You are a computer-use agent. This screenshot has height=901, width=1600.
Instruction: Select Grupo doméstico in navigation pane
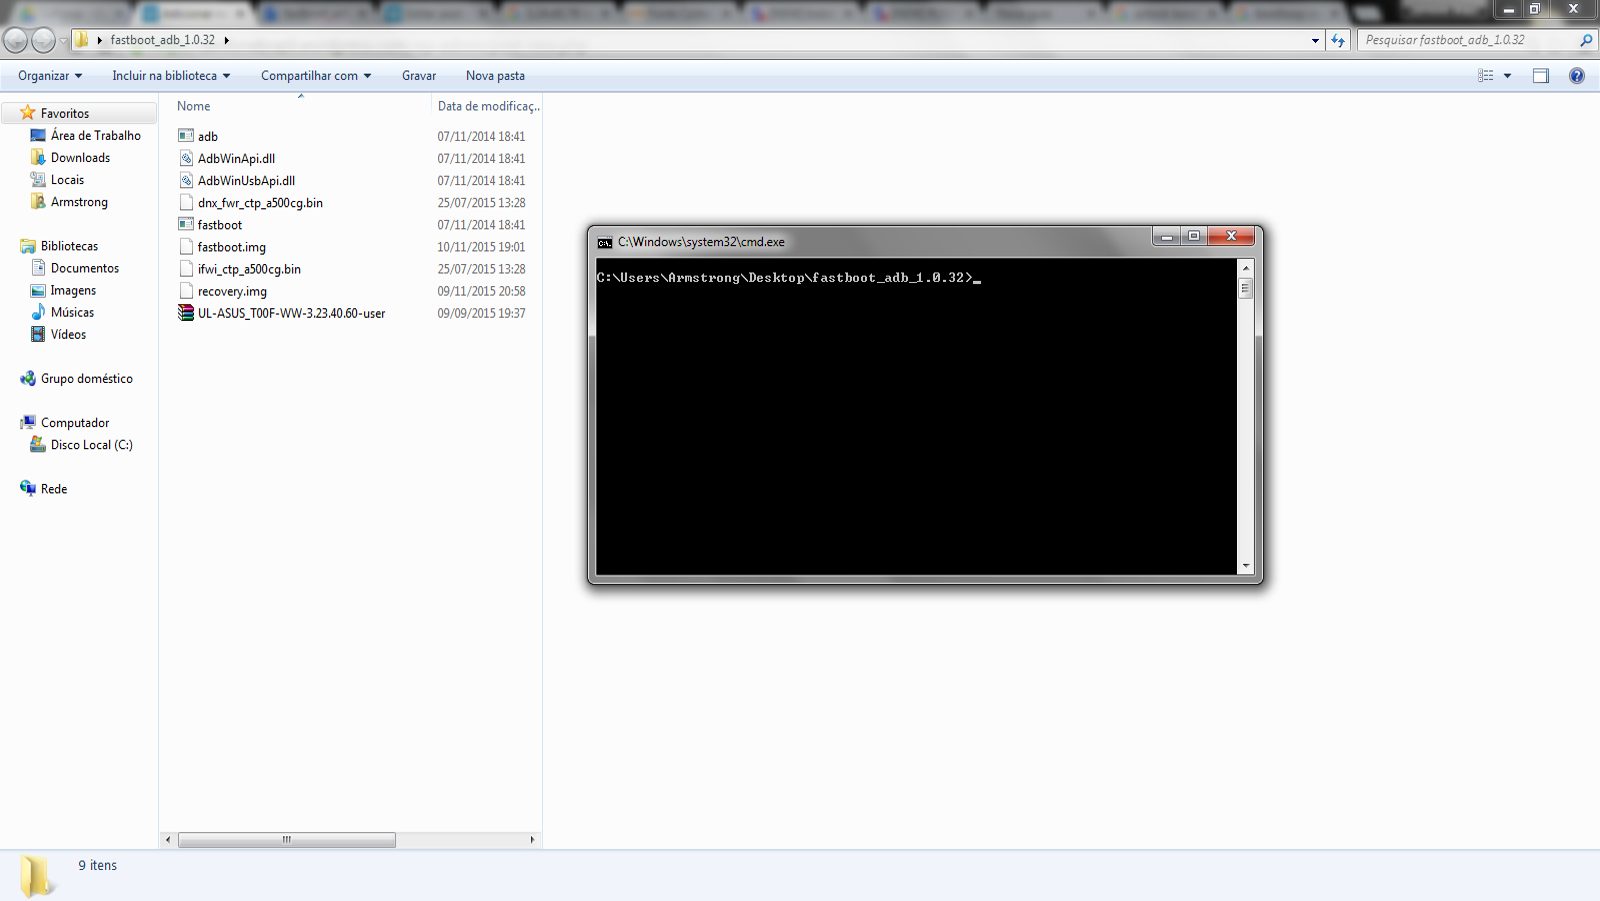coord(87,379)
